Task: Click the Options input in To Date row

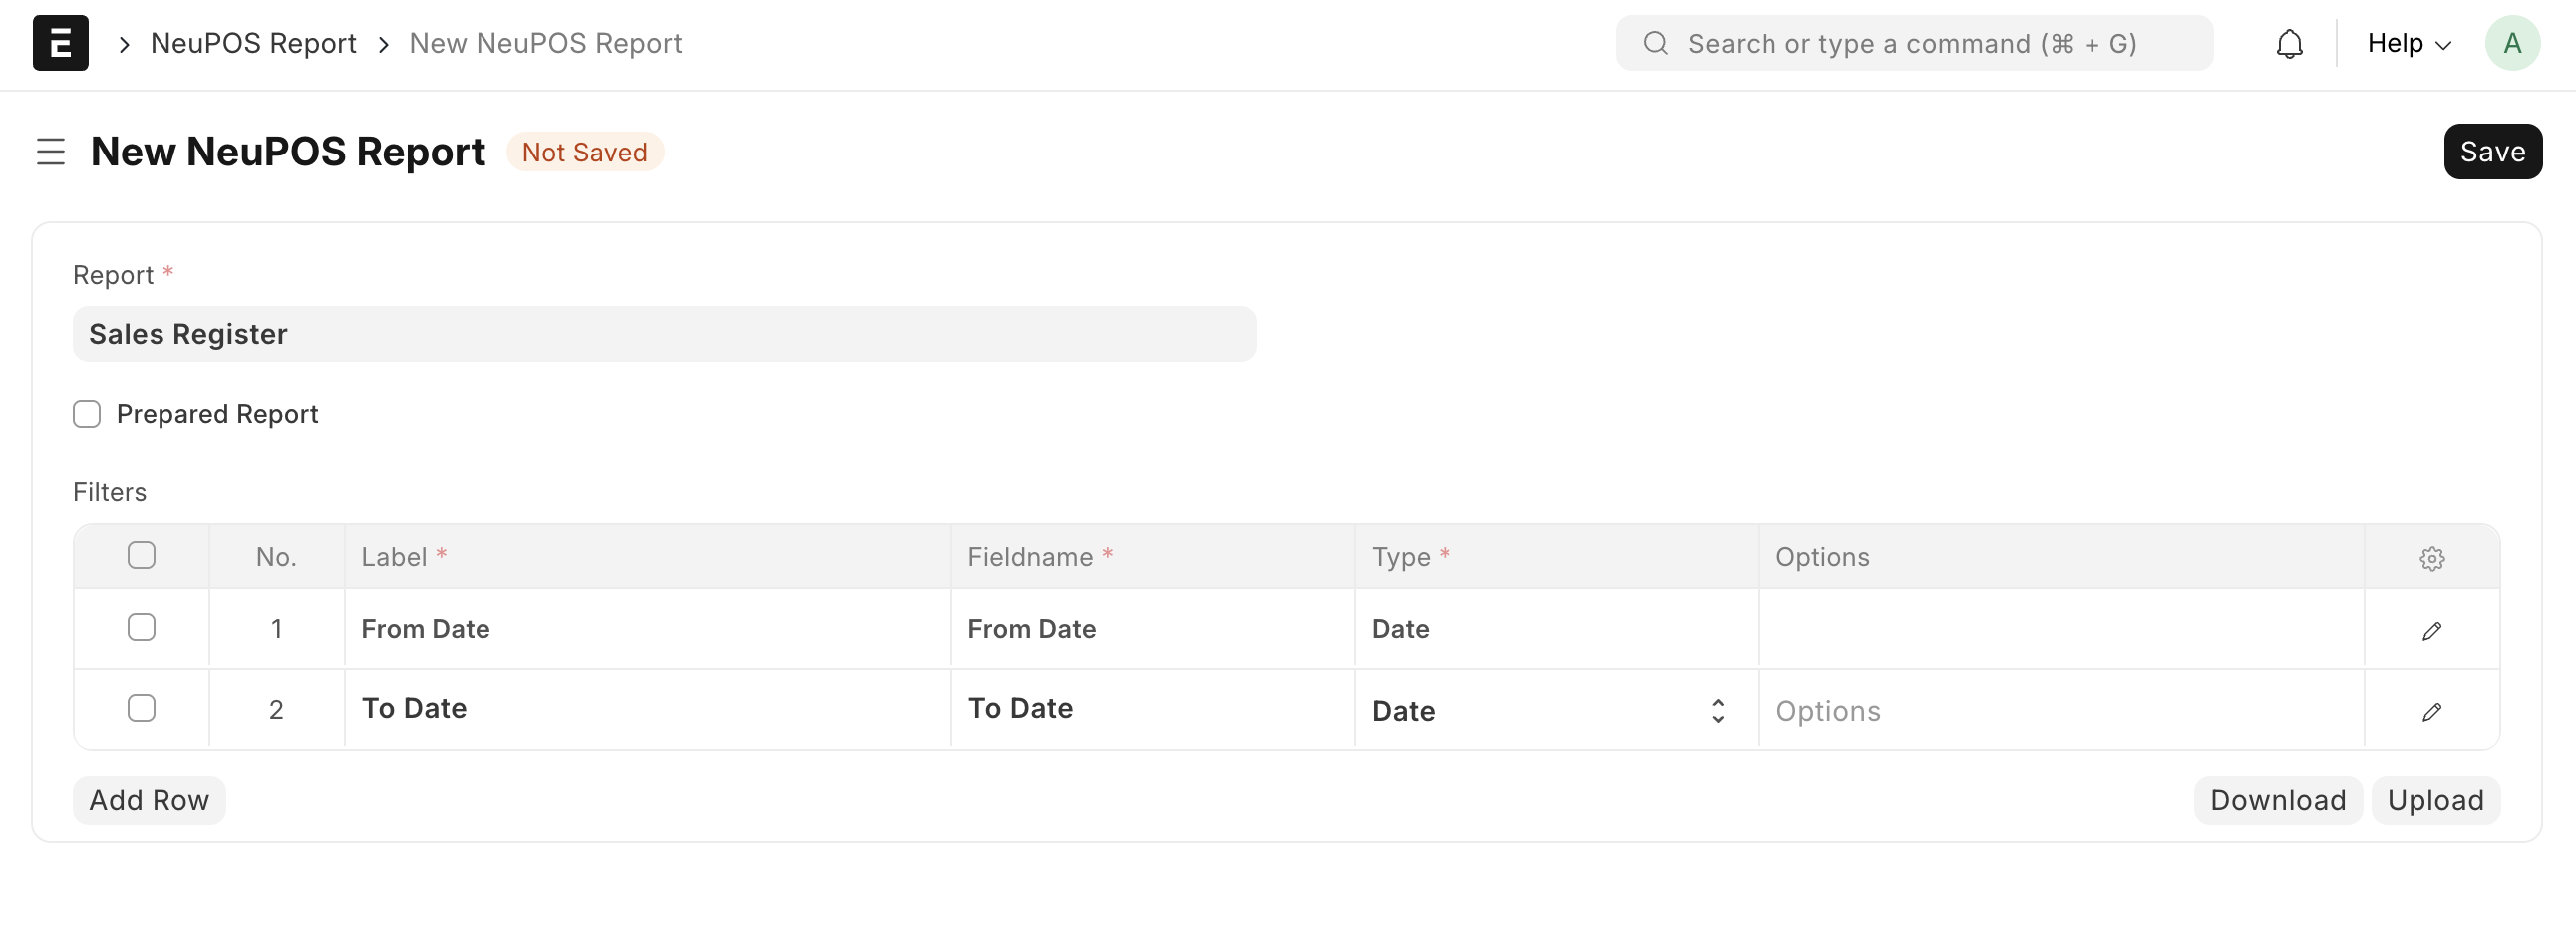Action: point(2061,711)
